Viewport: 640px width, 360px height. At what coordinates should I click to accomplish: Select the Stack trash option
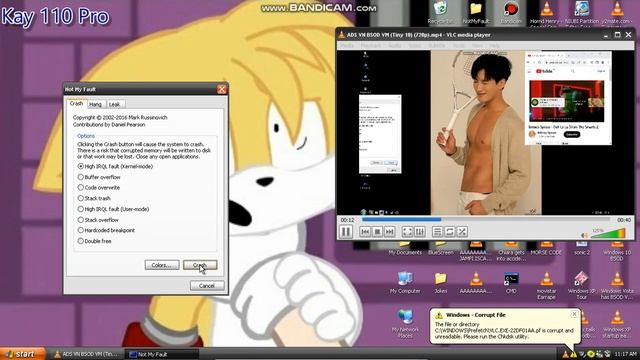[80, 198]
